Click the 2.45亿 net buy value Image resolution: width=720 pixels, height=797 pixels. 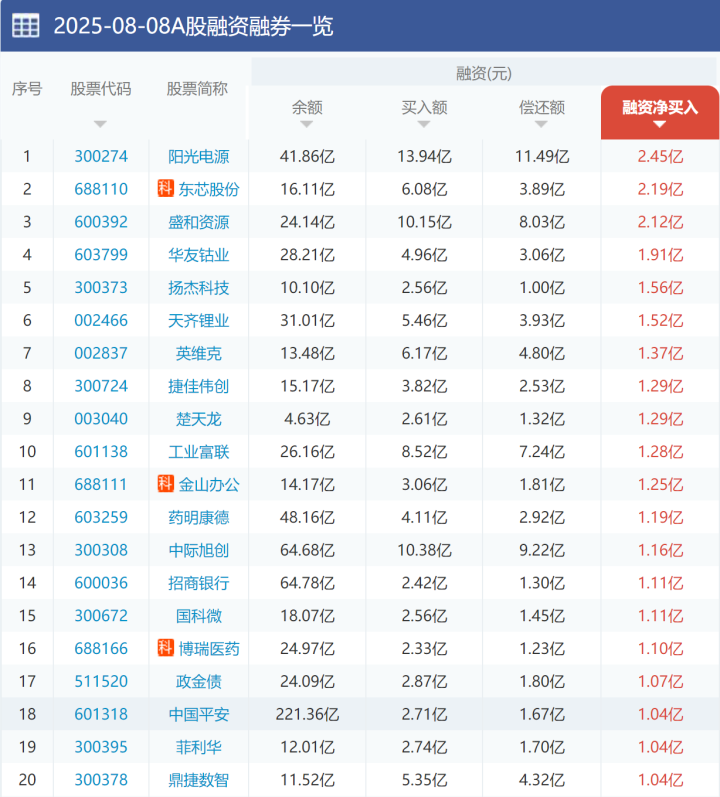coord(660,156)
